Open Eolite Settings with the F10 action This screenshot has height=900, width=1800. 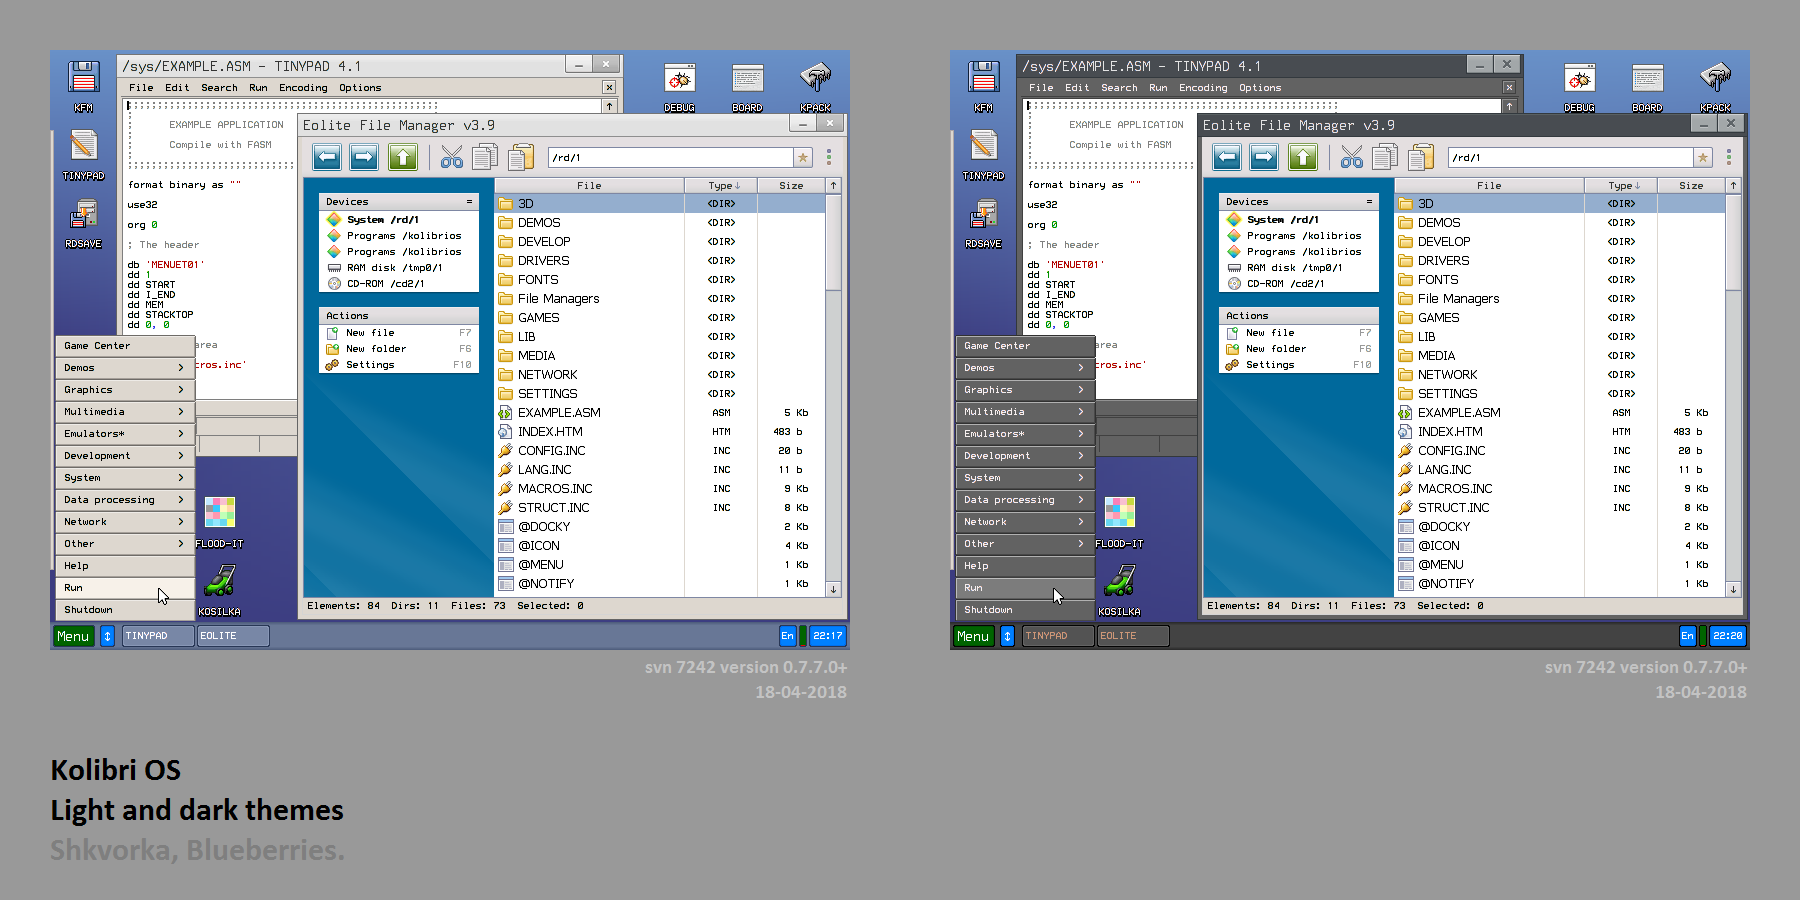click(370, 364)
